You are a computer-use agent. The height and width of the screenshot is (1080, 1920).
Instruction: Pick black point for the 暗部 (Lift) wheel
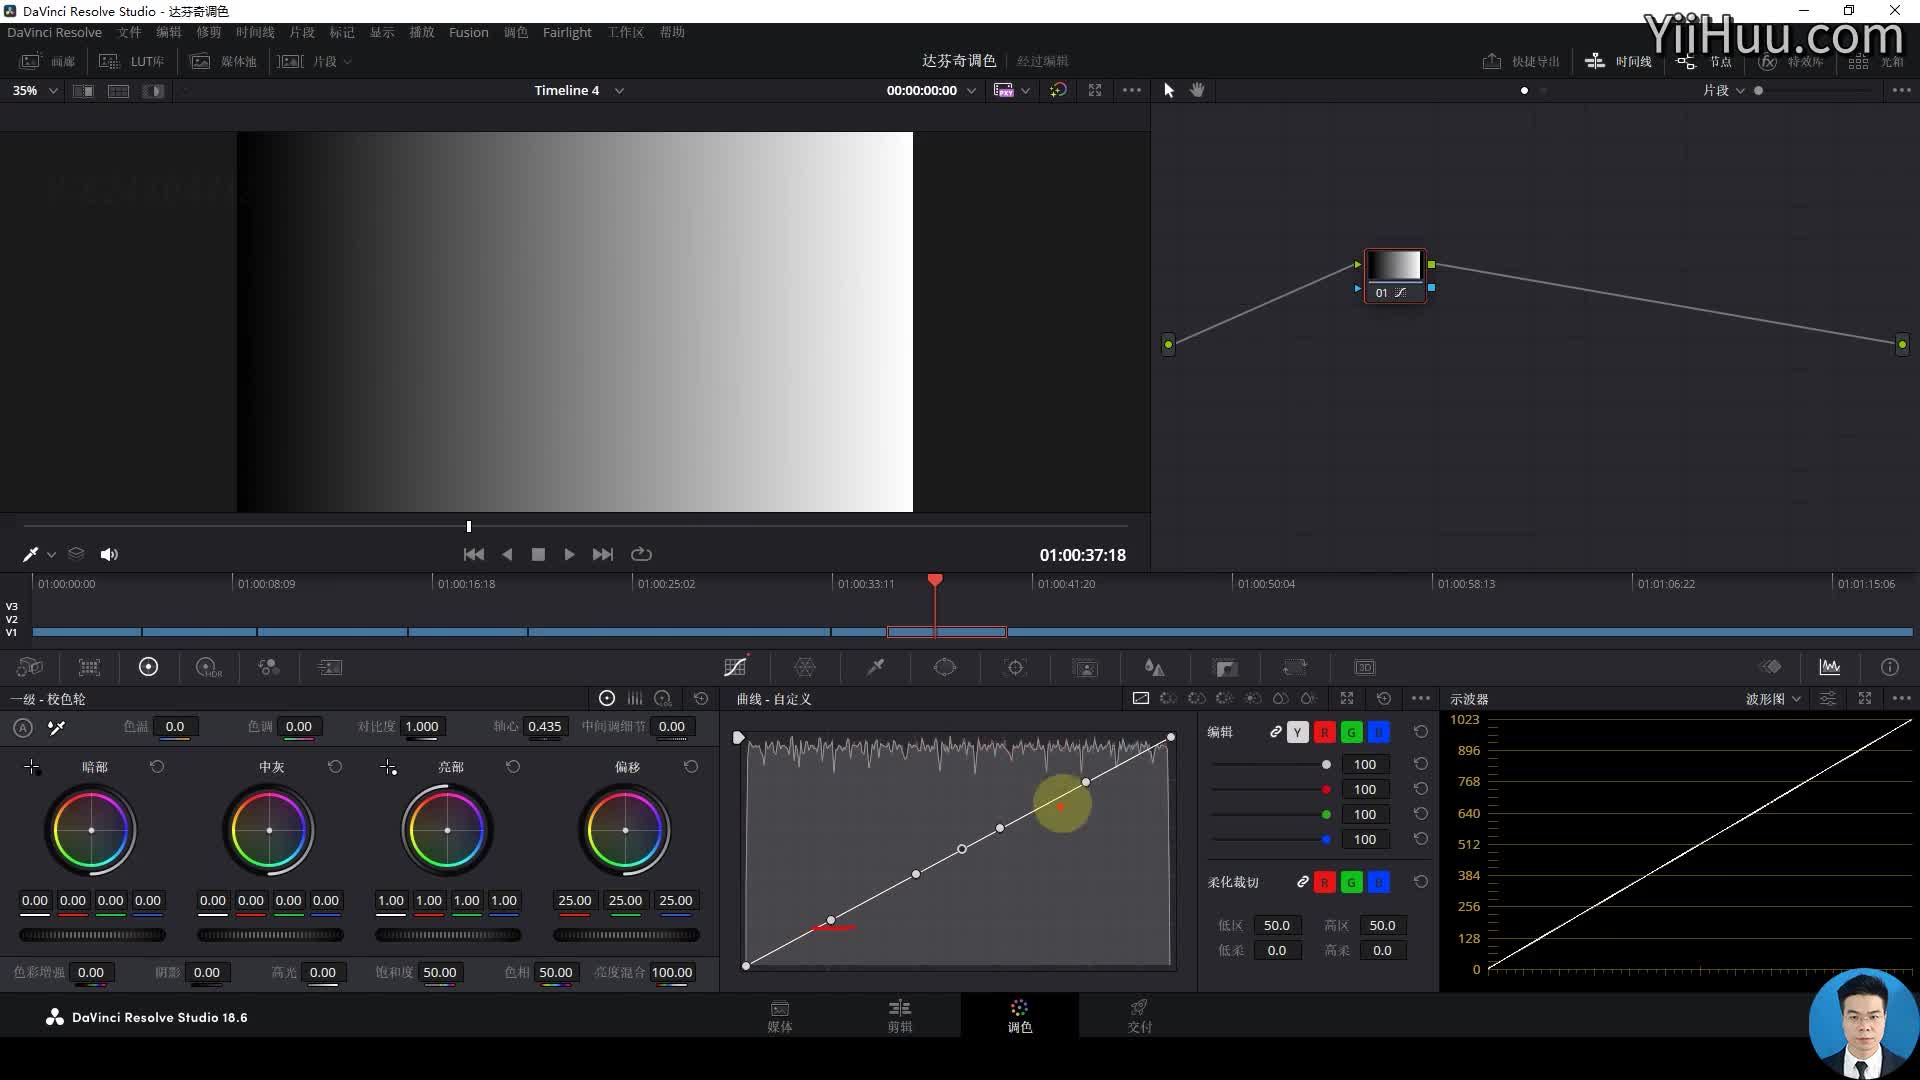[x=32, y=767]
